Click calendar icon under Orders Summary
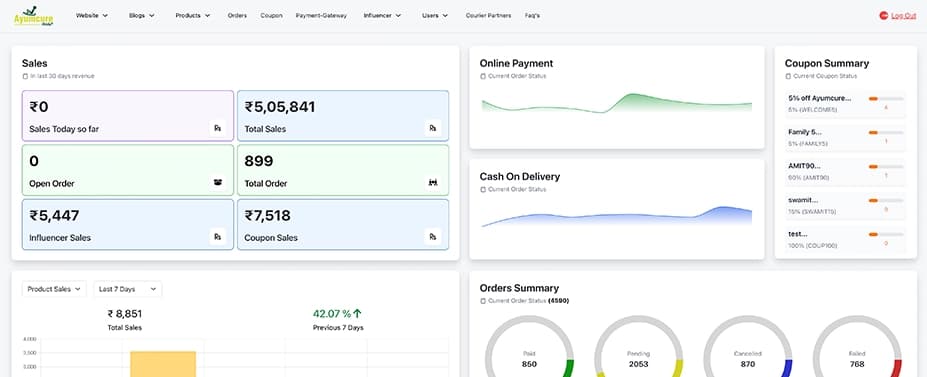The image size is (927, 377). click(x=482, y=301)
